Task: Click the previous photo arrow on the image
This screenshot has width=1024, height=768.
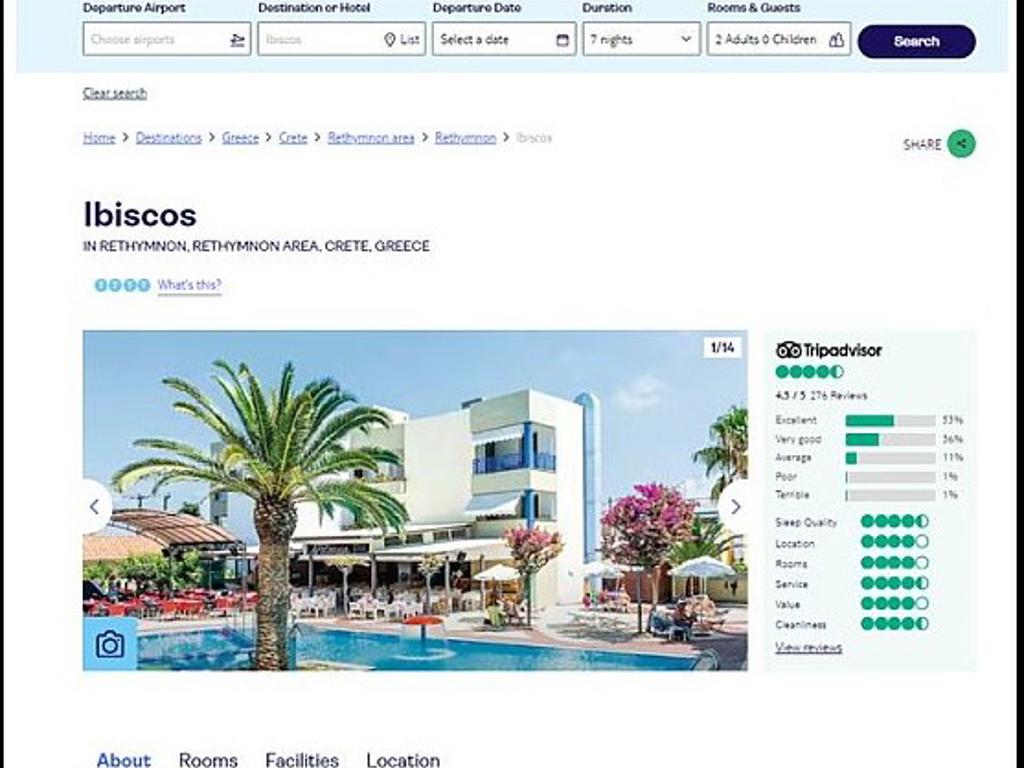Action: [x=95, y=507]
